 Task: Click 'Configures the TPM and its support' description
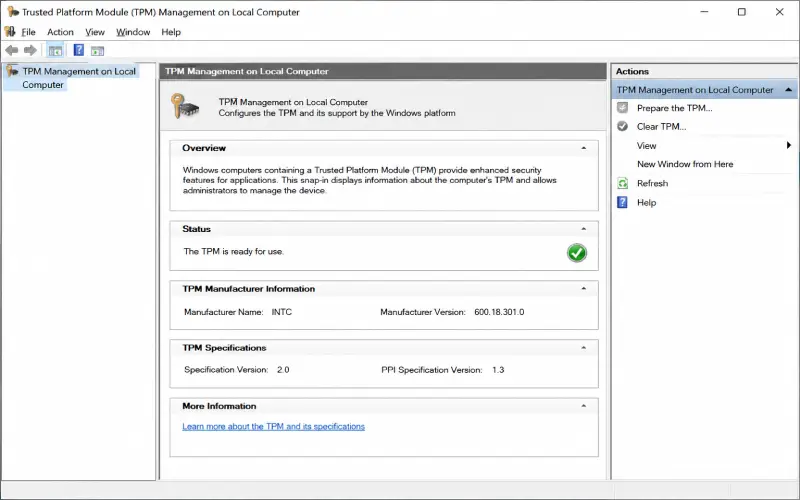coord(337,113)
